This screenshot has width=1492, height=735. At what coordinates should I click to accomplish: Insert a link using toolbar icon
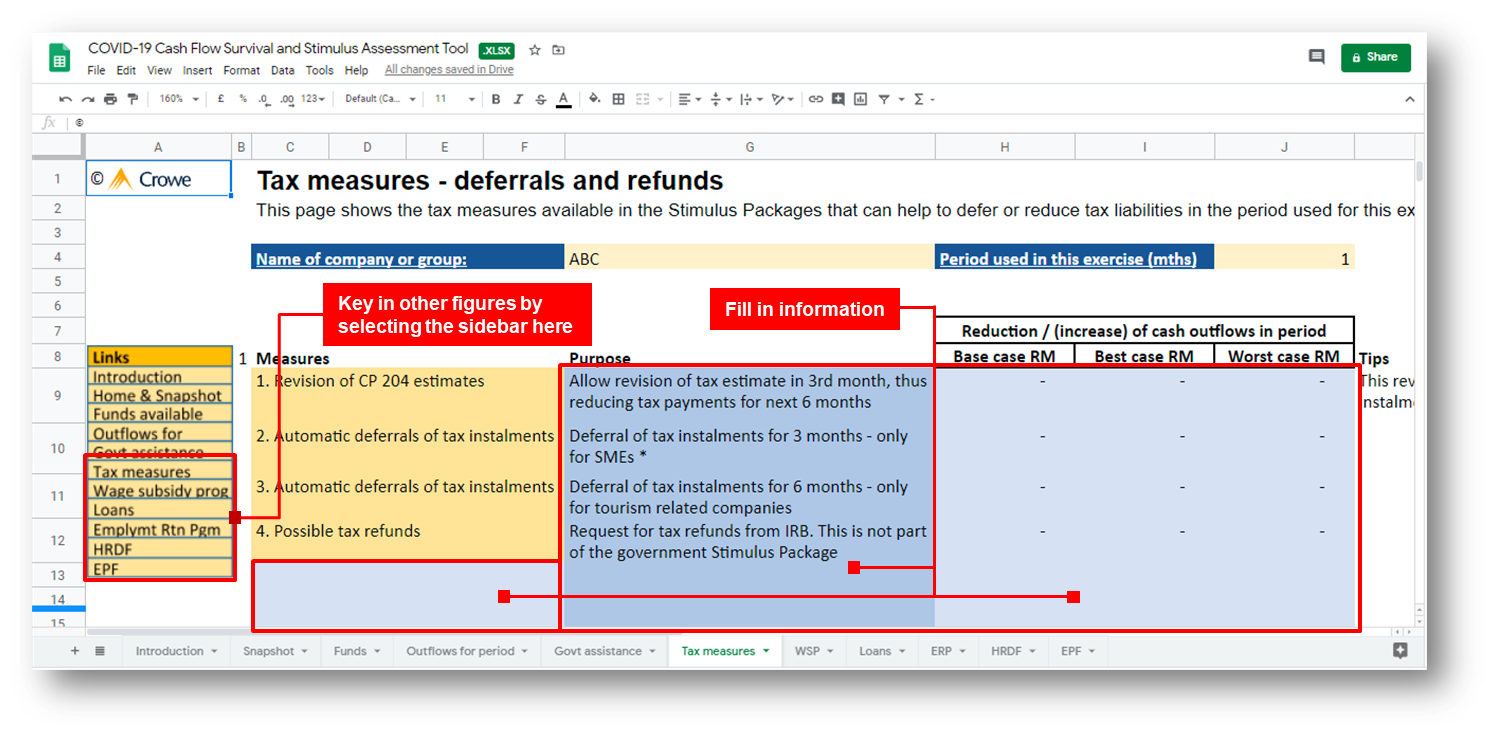[x=816, y=99]
